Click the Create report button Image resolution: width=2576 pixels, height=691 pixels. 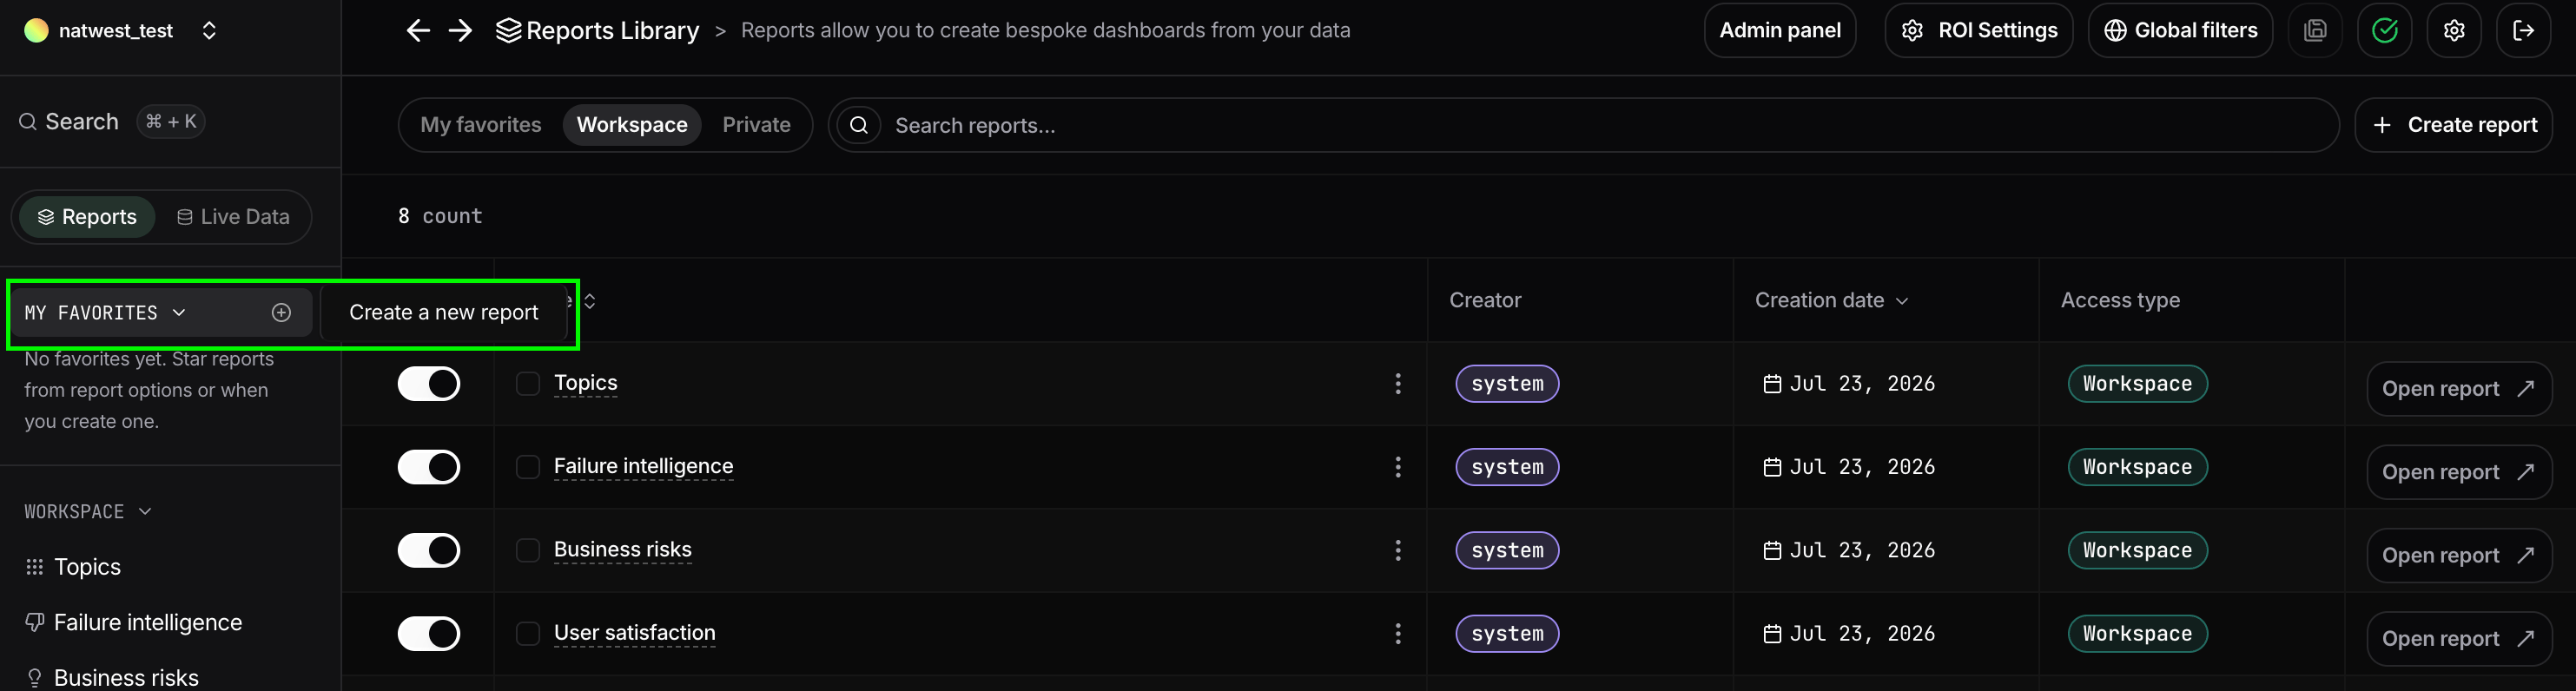coord(2453,125)
